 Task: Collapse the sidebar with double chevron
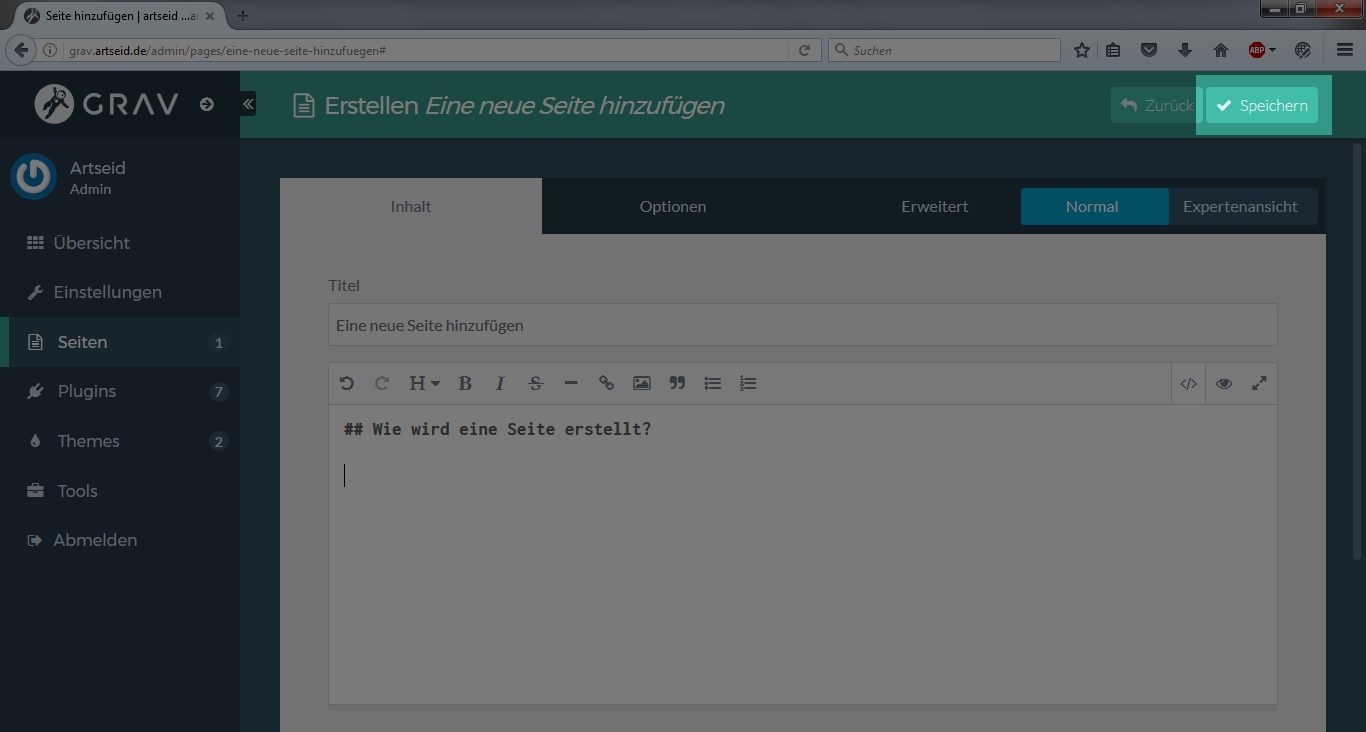(248, 104)
